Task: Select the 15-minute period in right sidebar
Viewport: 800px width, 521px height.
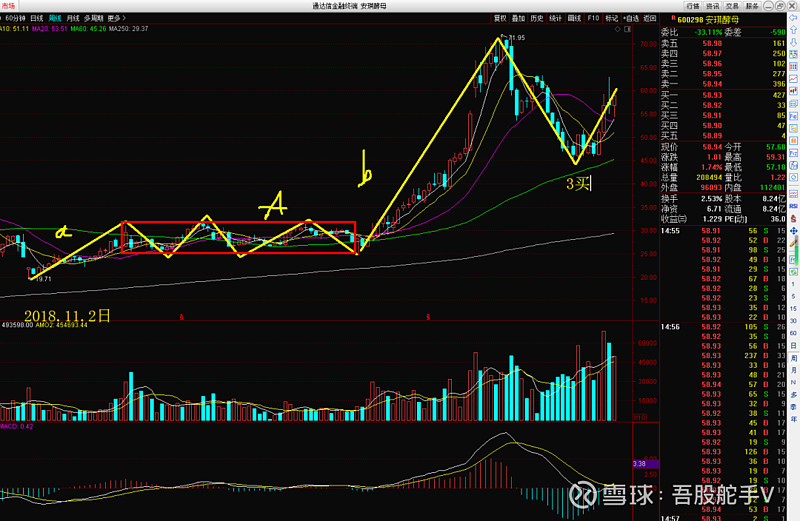Action: point(793,309)
